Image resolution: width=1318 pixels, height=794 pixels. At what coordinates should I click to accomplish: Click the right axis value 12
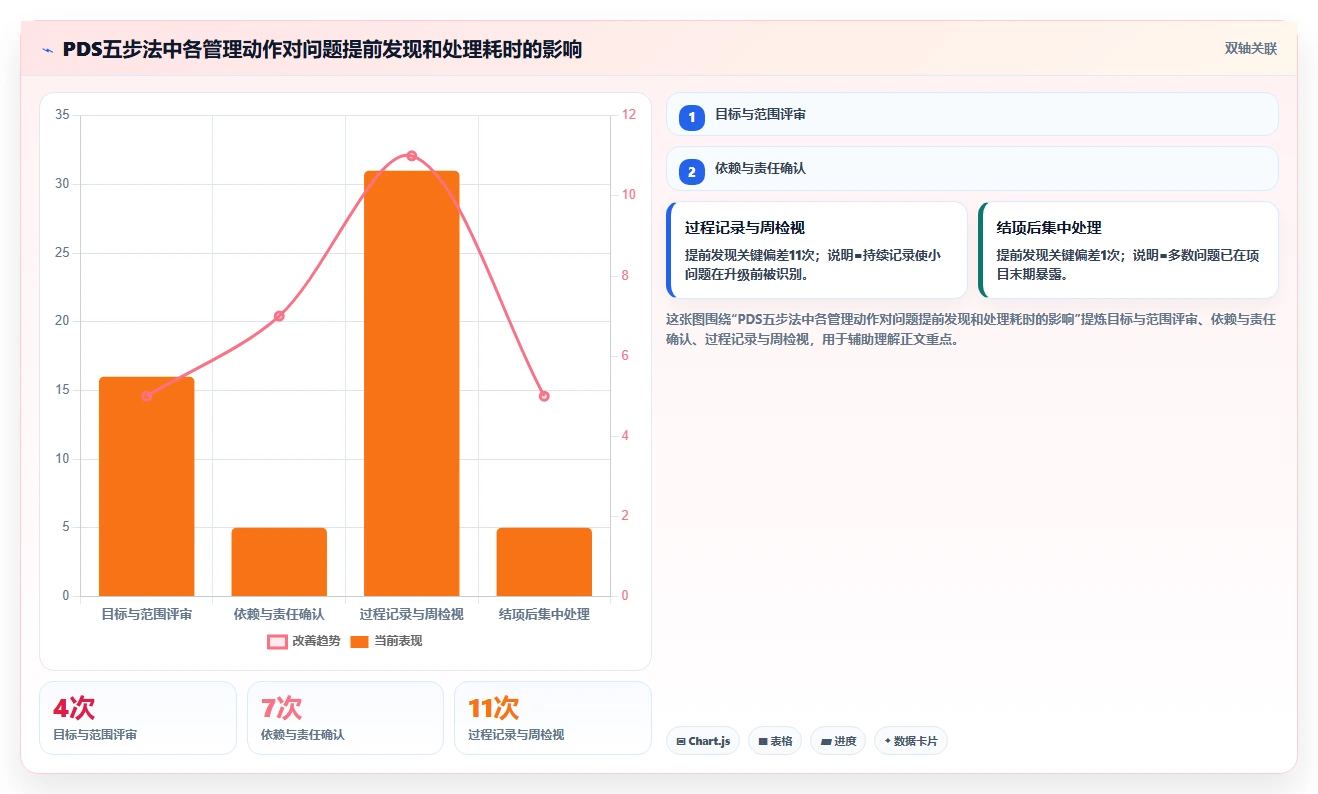click(x=629, y=115)
